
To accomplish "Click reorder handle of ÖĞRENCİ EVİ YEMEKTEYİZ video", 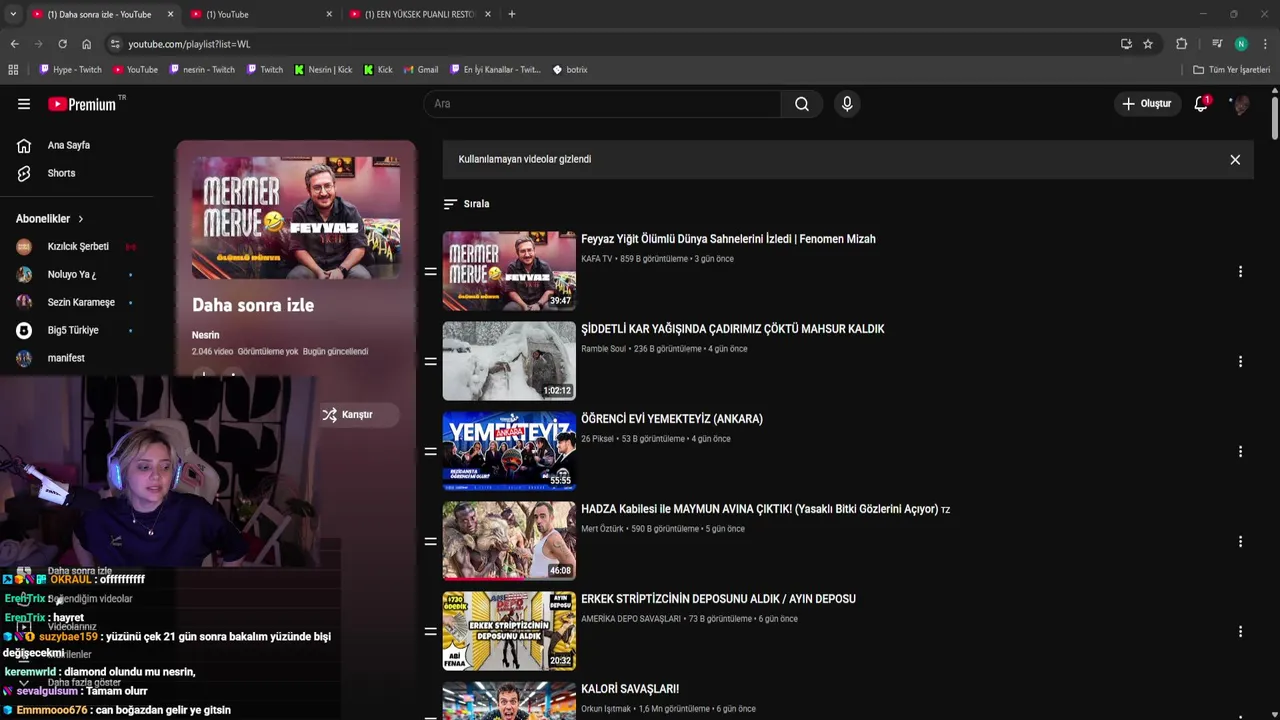I will coord(430,452).
